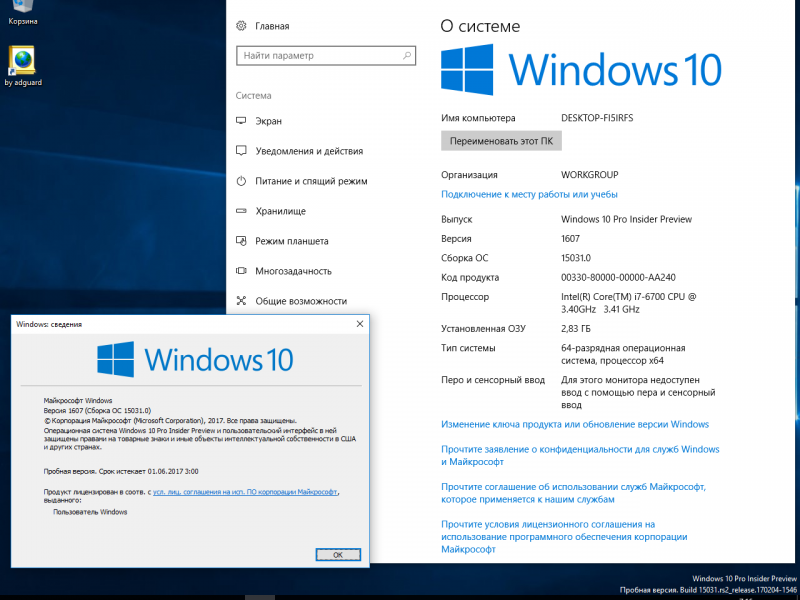800x600 pixels.
Task: Select the OS build value 15031.0 in О системе
Action: [x=576, y=258]
